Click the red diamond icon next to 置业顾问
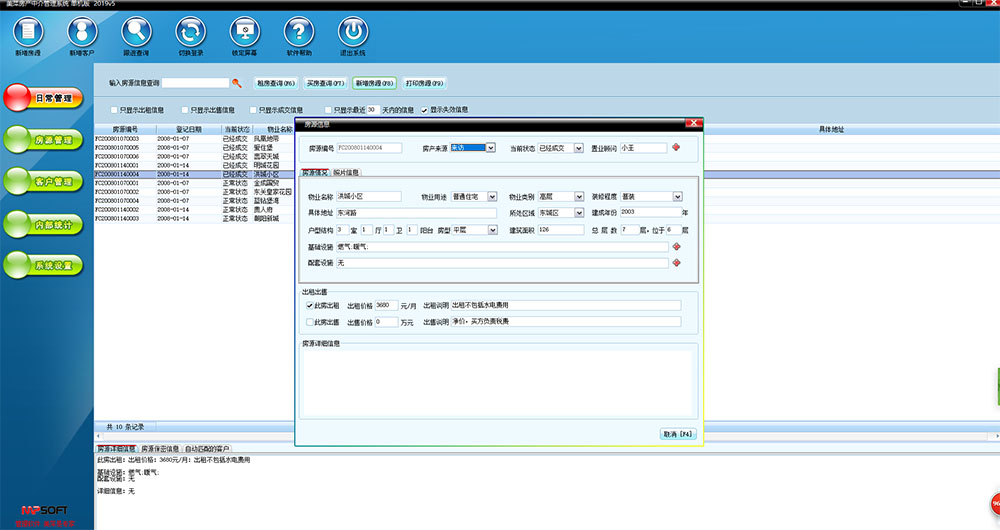Image resolution: width=1000 pixels, height=530 pixels. coord(676,148)
